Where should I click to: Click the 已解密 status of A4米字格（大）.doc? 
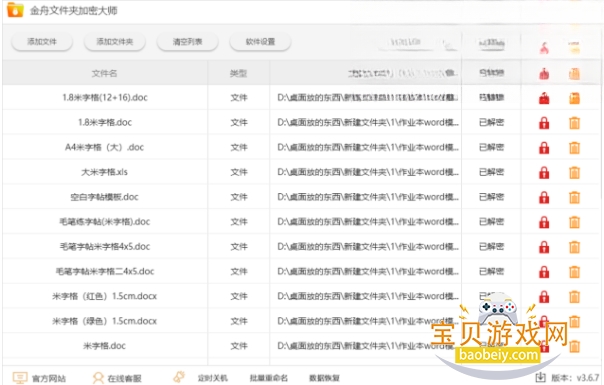coord(492,147)
